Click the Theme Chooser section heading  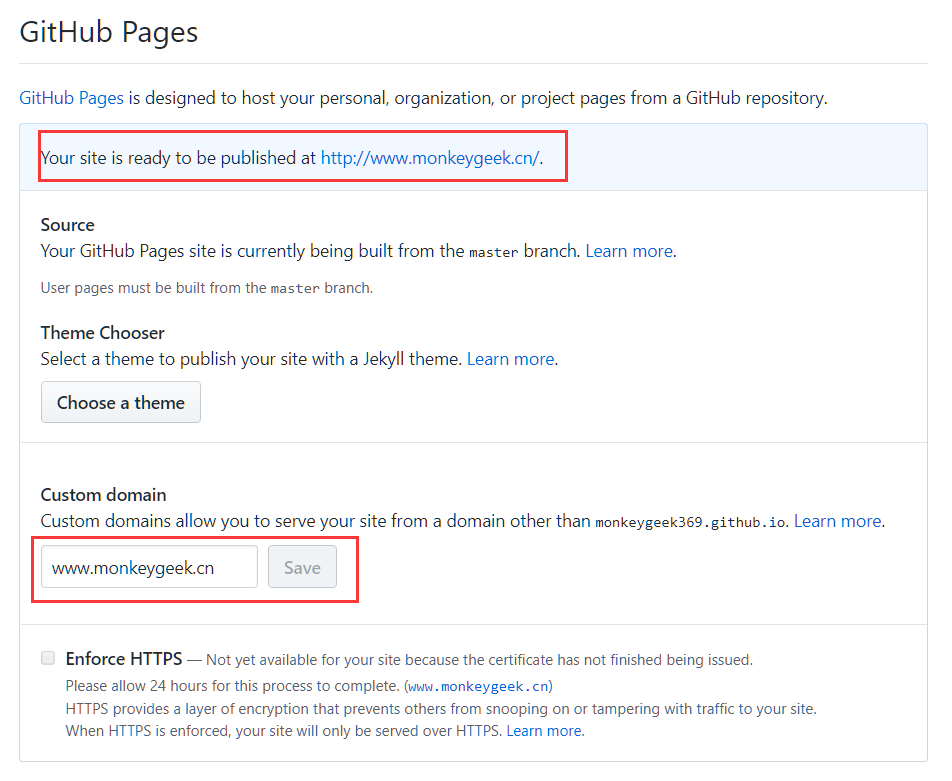click(x=103, y=333)
